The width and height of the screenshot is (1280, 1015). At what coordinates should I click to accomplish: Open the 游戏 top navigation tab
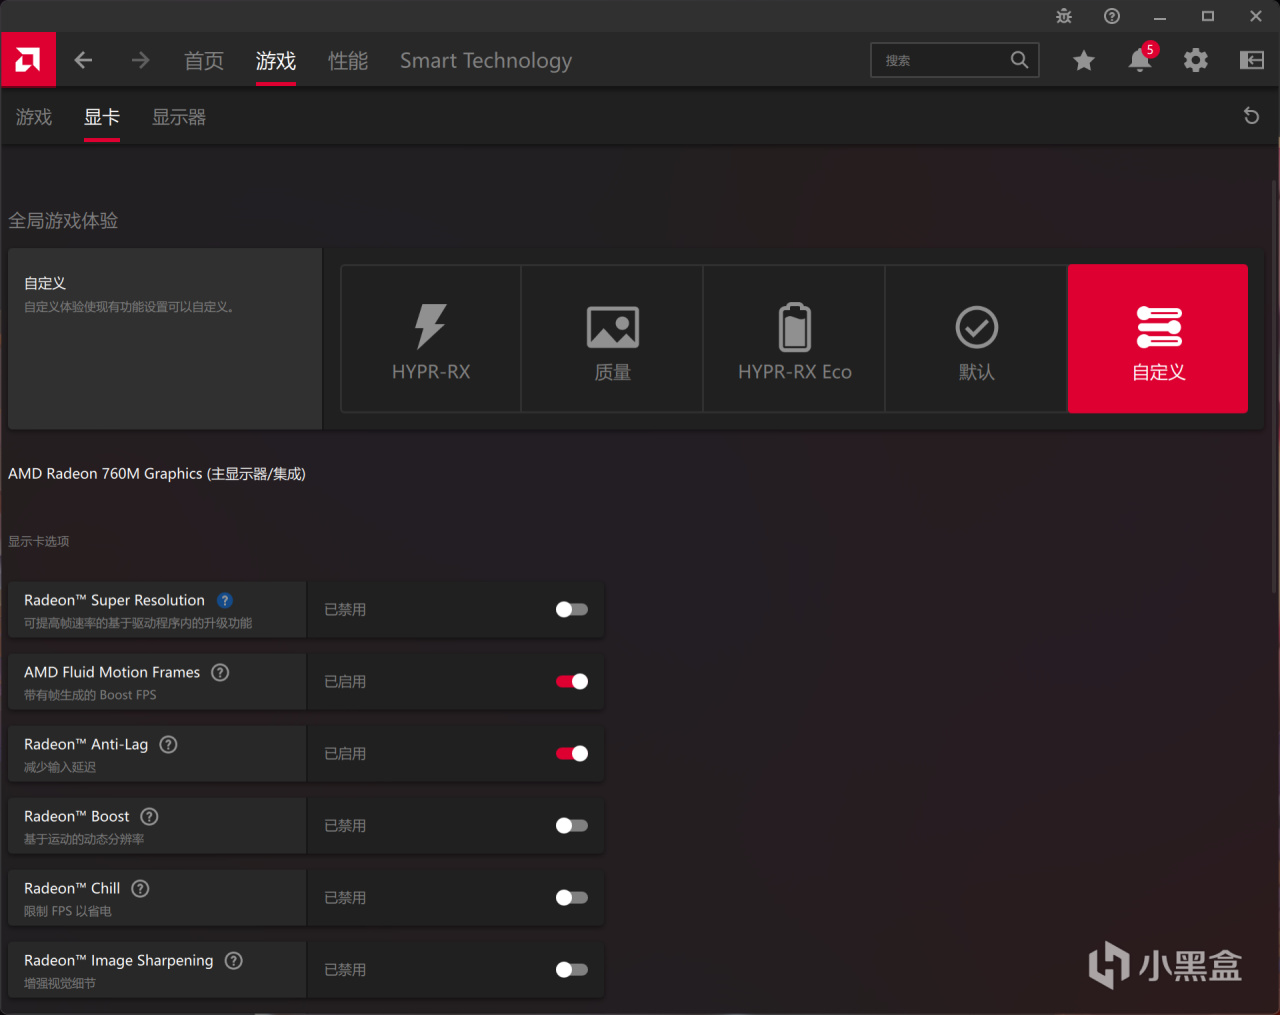coord(276,61)
